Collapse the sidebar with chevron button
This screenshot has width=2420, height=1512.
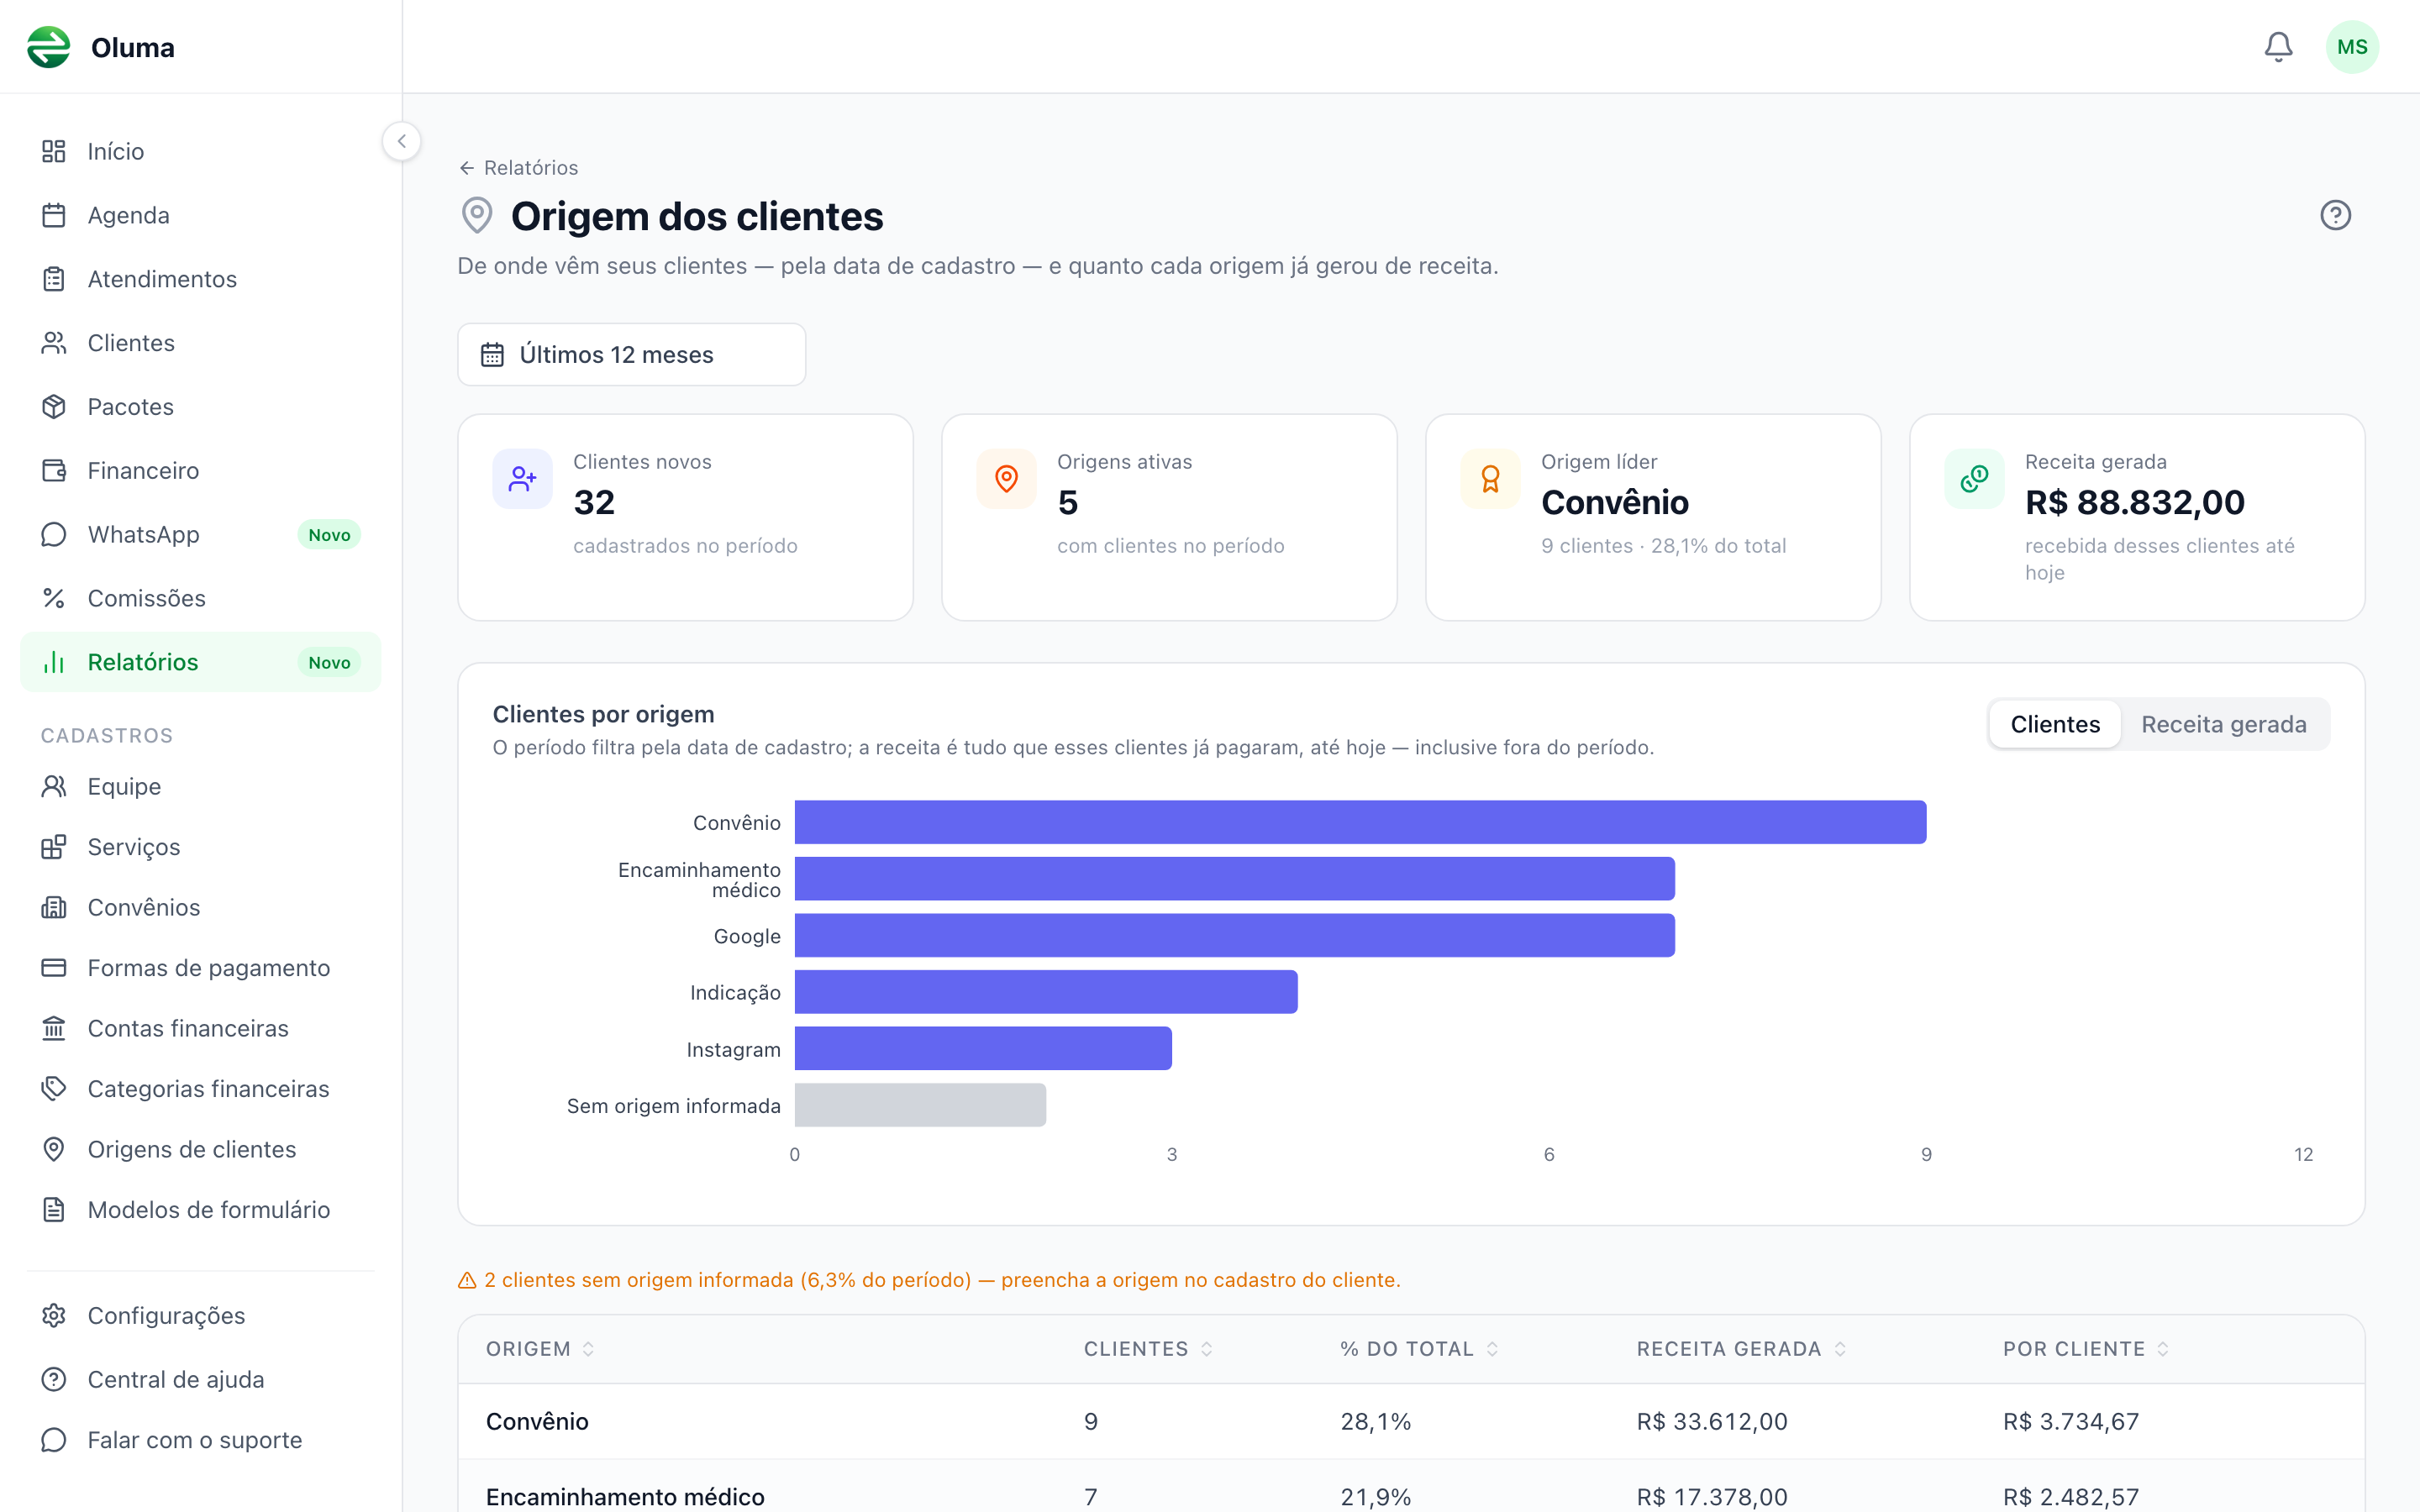402,141
